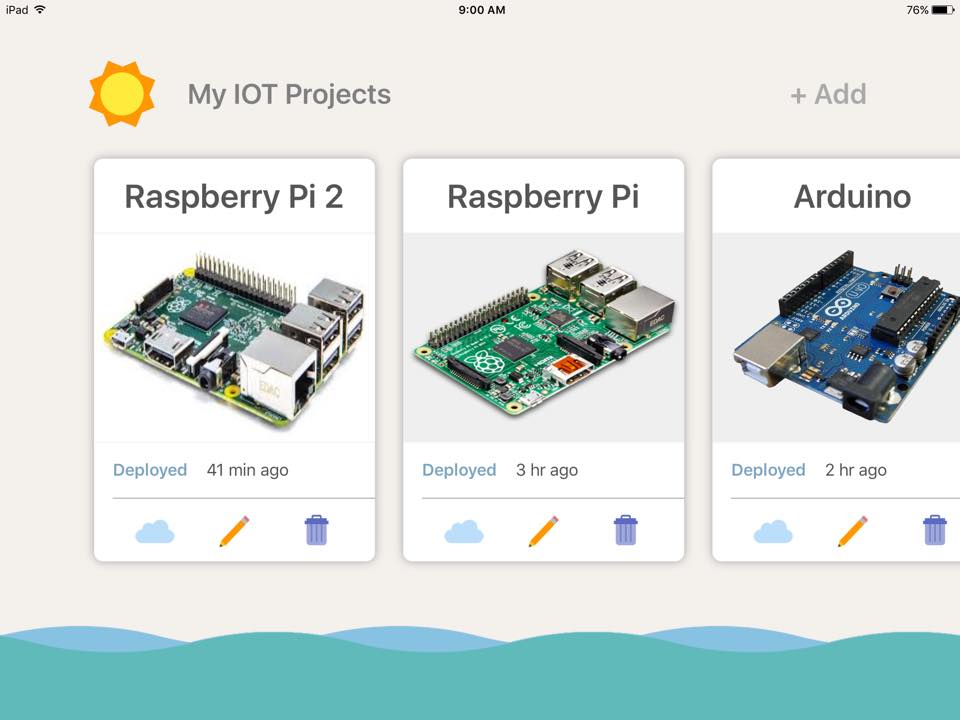Edit Raspberry Pi project with pencil icon
The width and height of the screenshot is (960, 720).
pos(544,531)
